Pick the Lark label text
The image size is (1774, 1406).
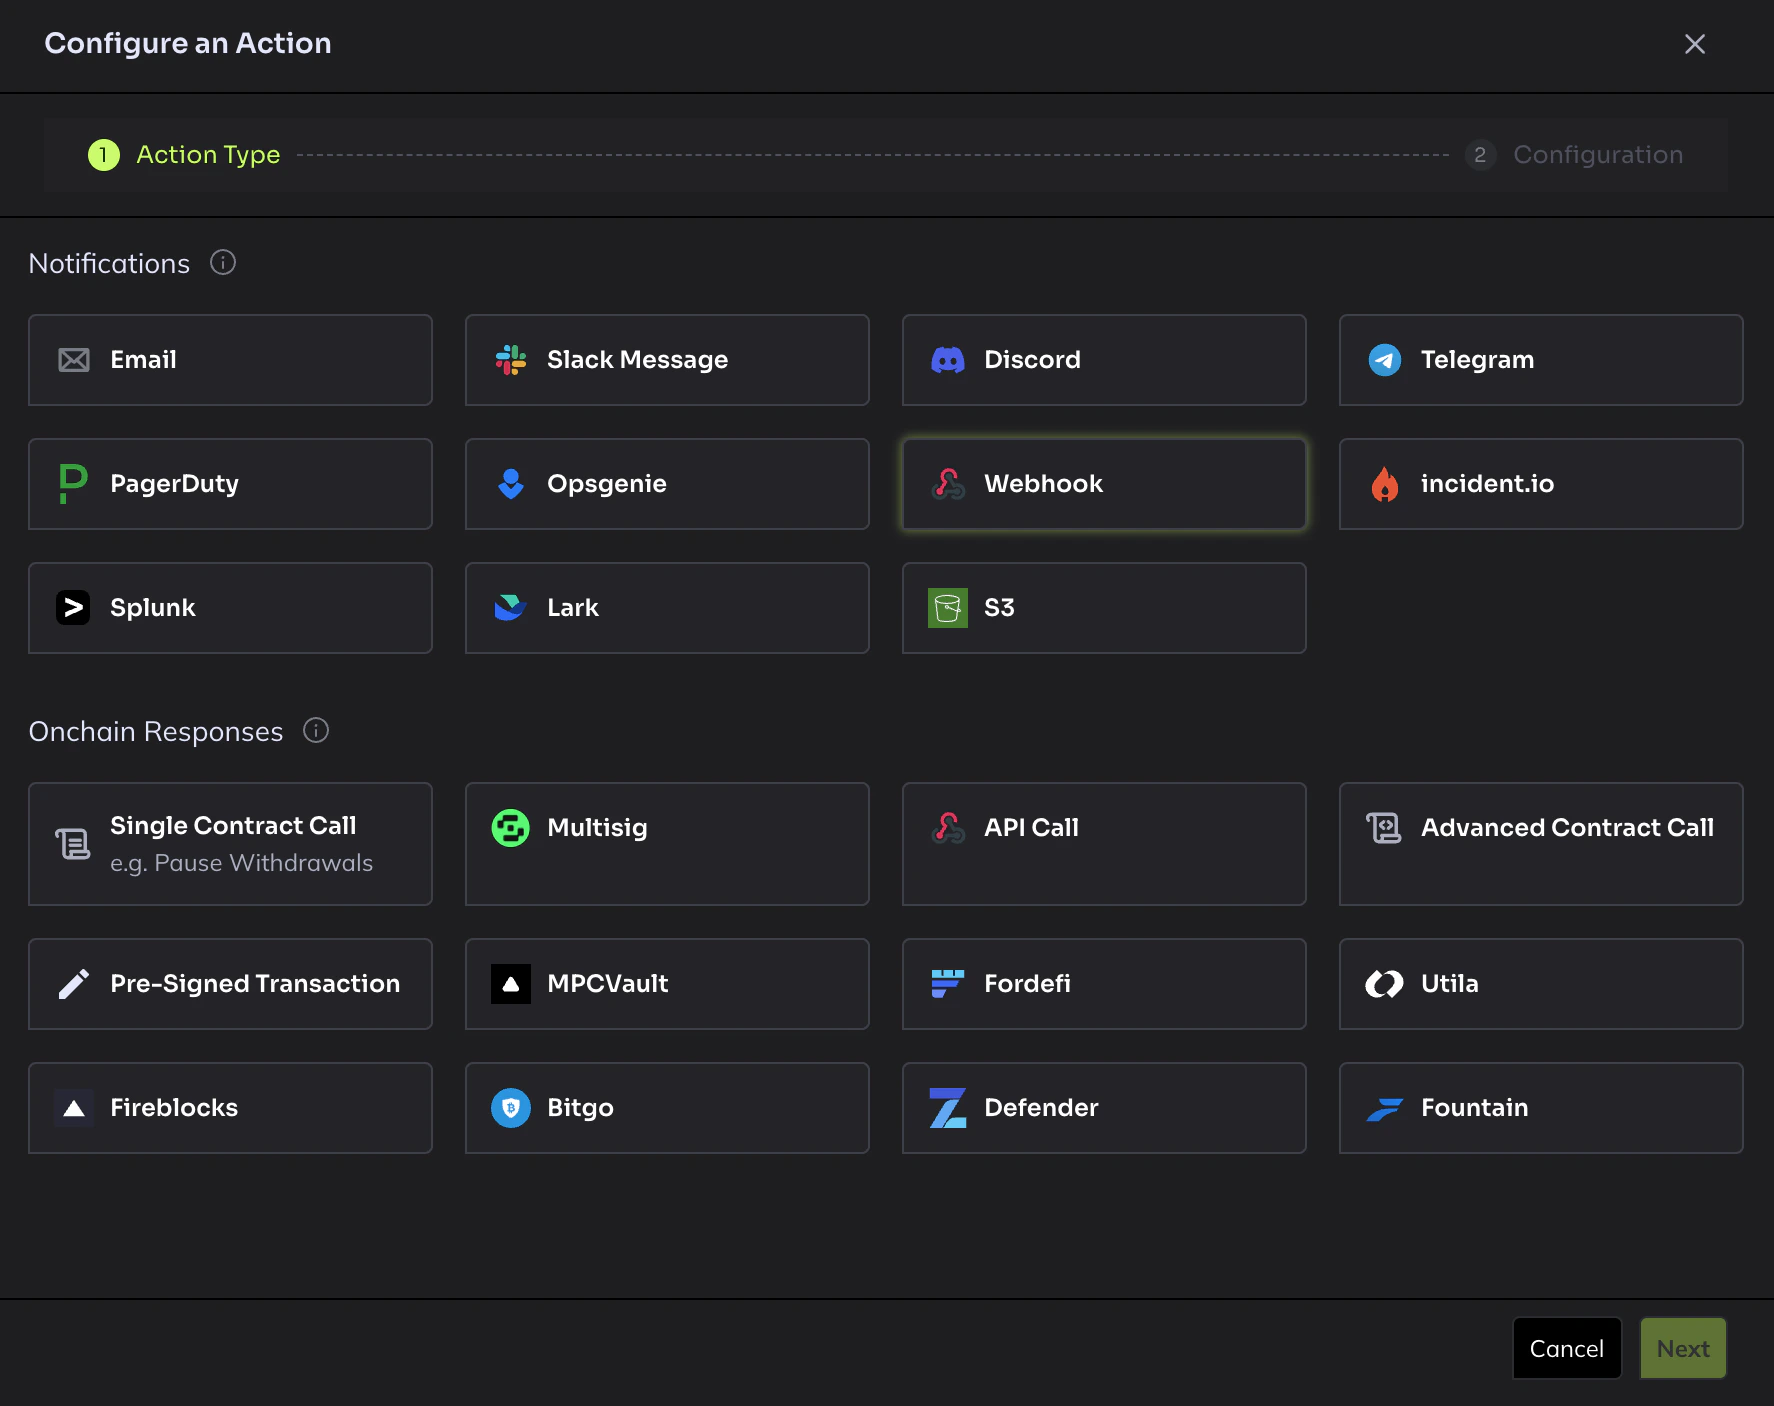tap(572, 608)
